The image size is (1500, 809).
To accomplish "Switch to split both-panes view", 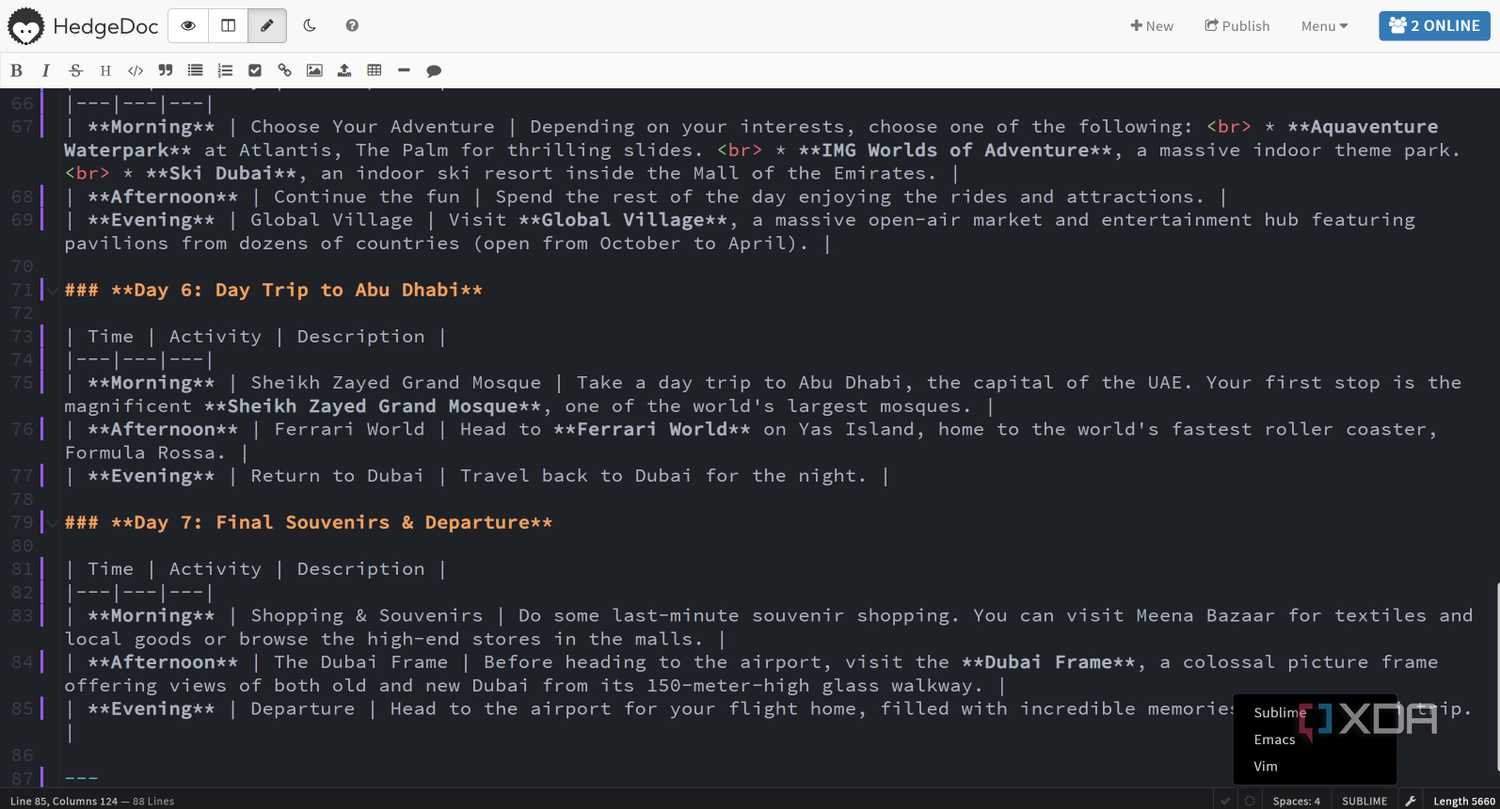I will coord(228,26).
